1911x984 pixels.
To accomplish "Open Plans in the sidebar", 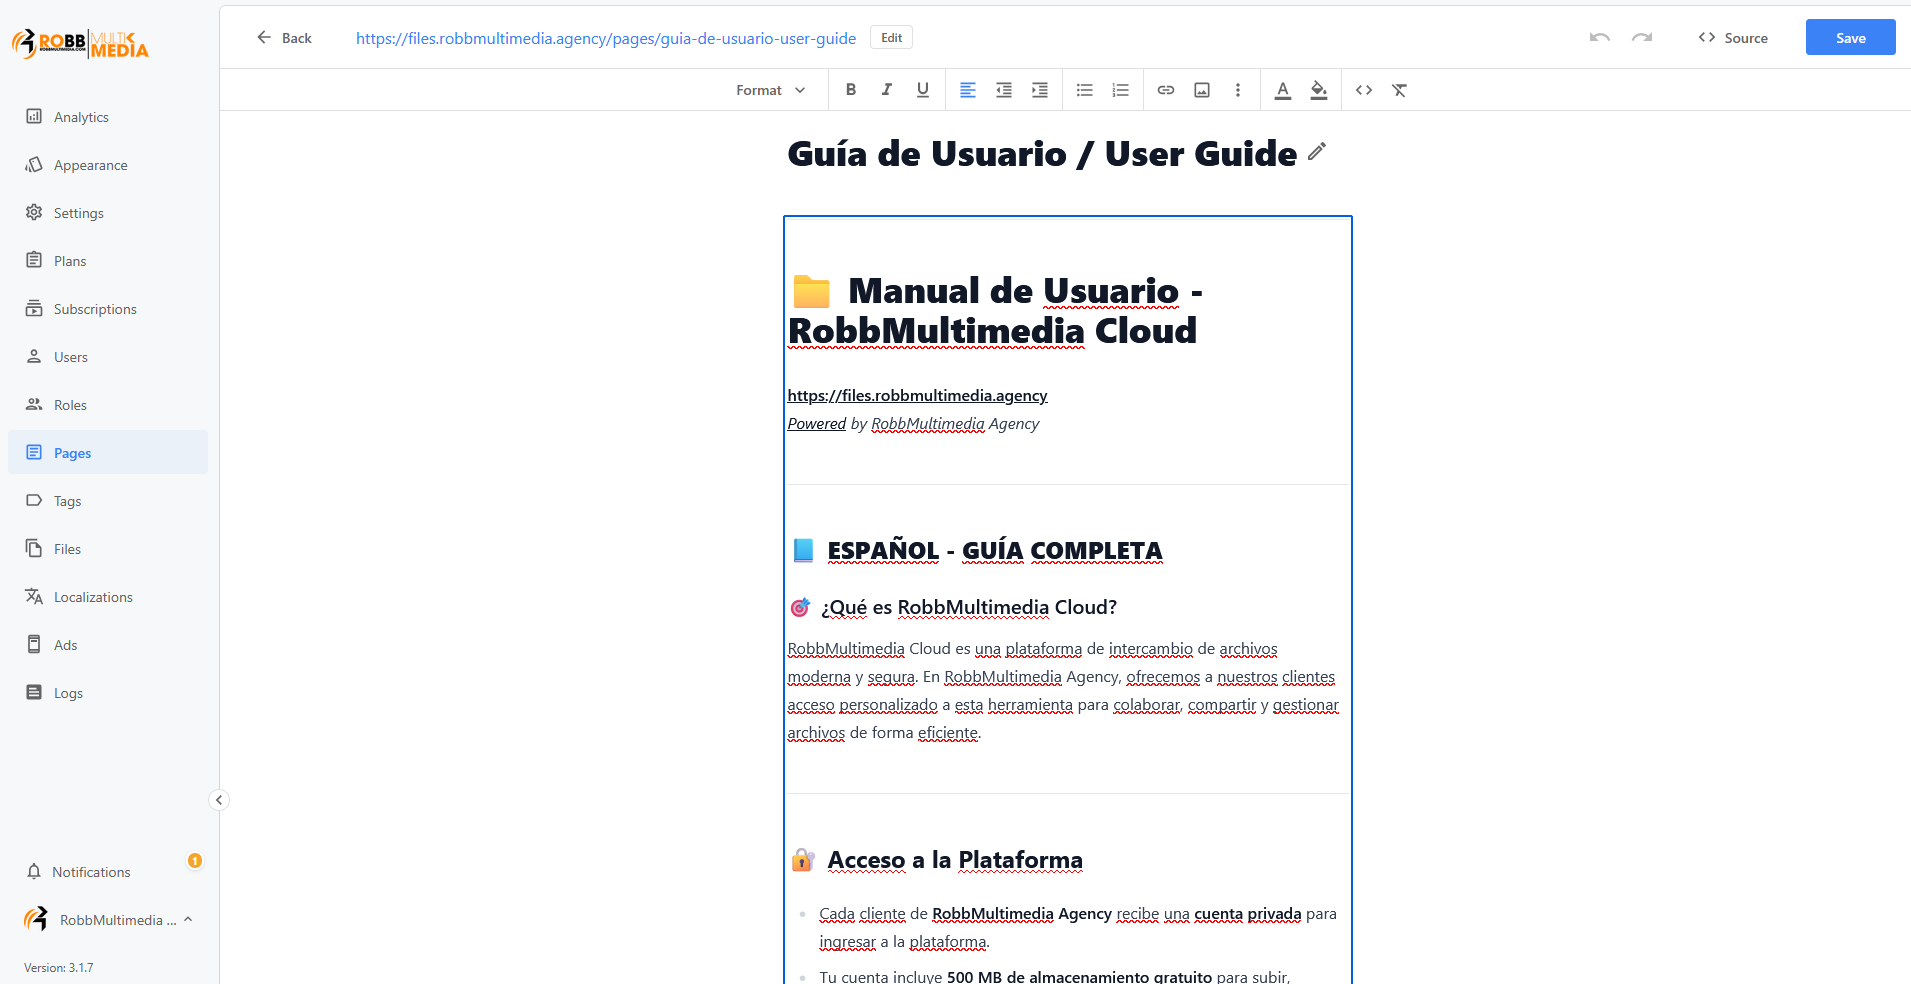I will tap(108, 261).
